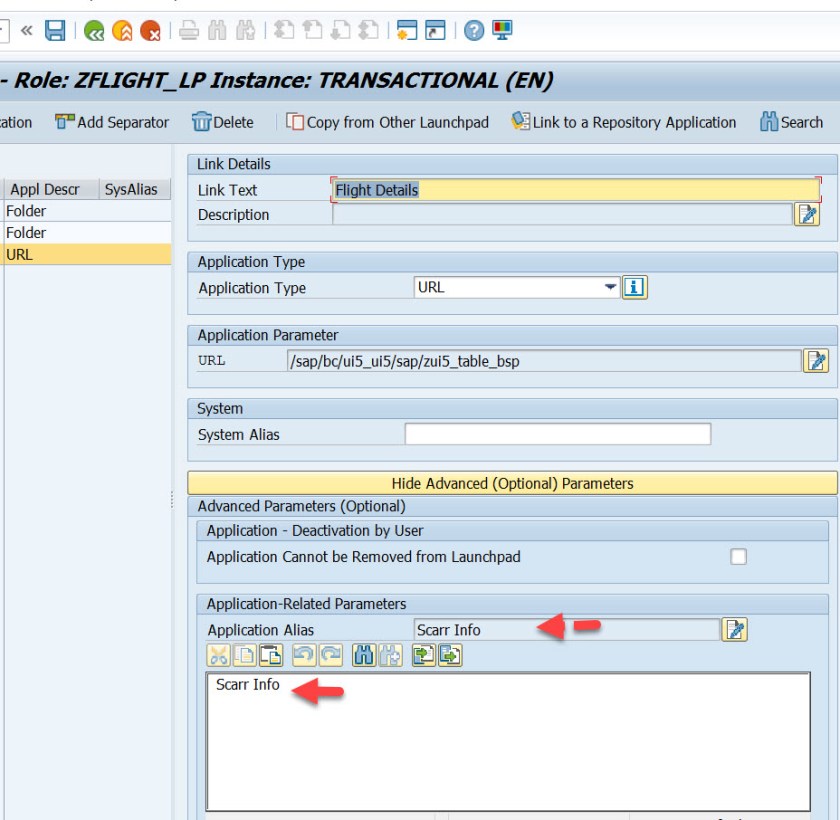This screenshot has height=820, width=840.
Task: Expand the Application Type dropdown
Action: pyautogui.click(x=610, y=288)
